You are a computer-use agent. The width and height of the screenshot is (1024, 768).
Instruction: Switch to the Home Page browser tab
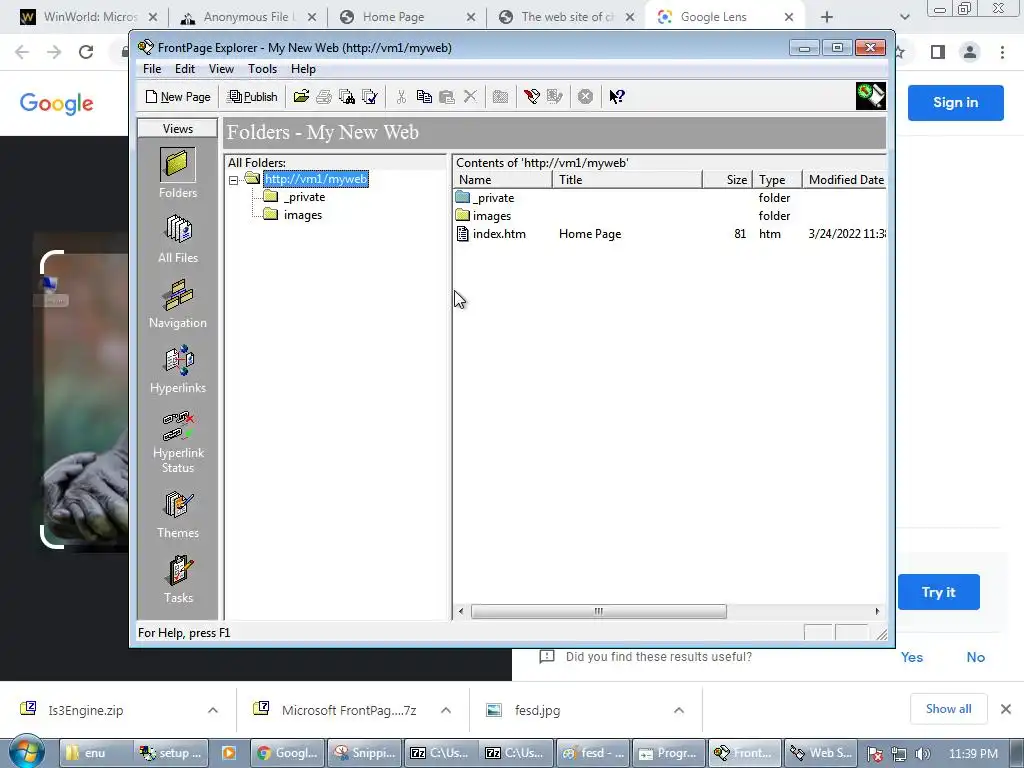click(x=393, y=17)
